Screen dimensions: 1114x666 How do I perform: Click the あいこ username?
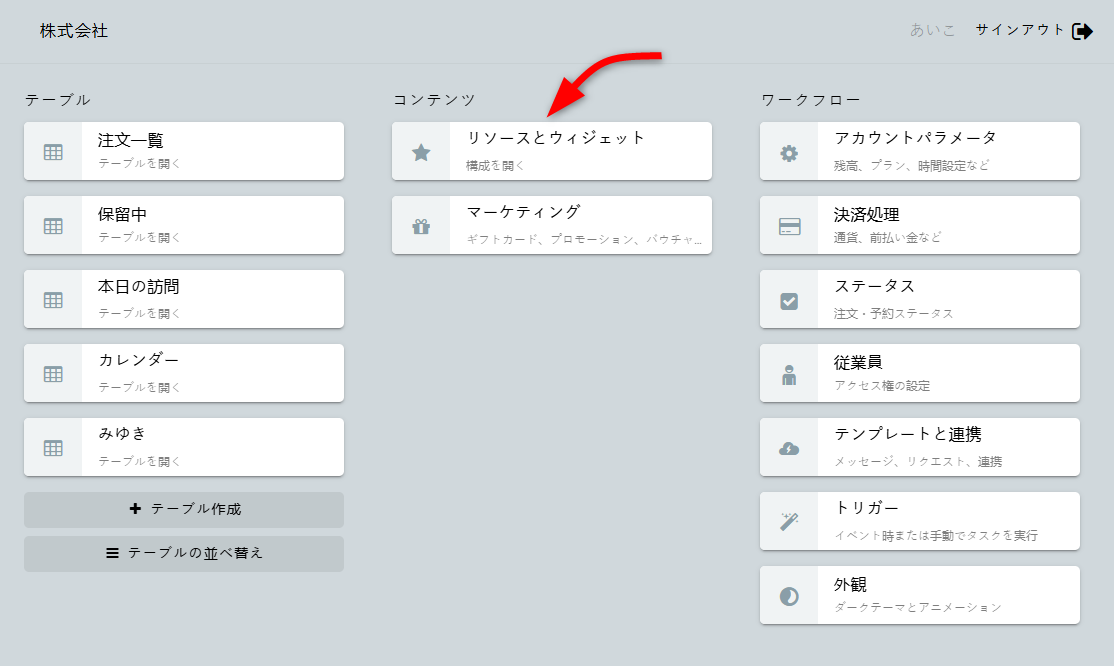tap(933, 30)
